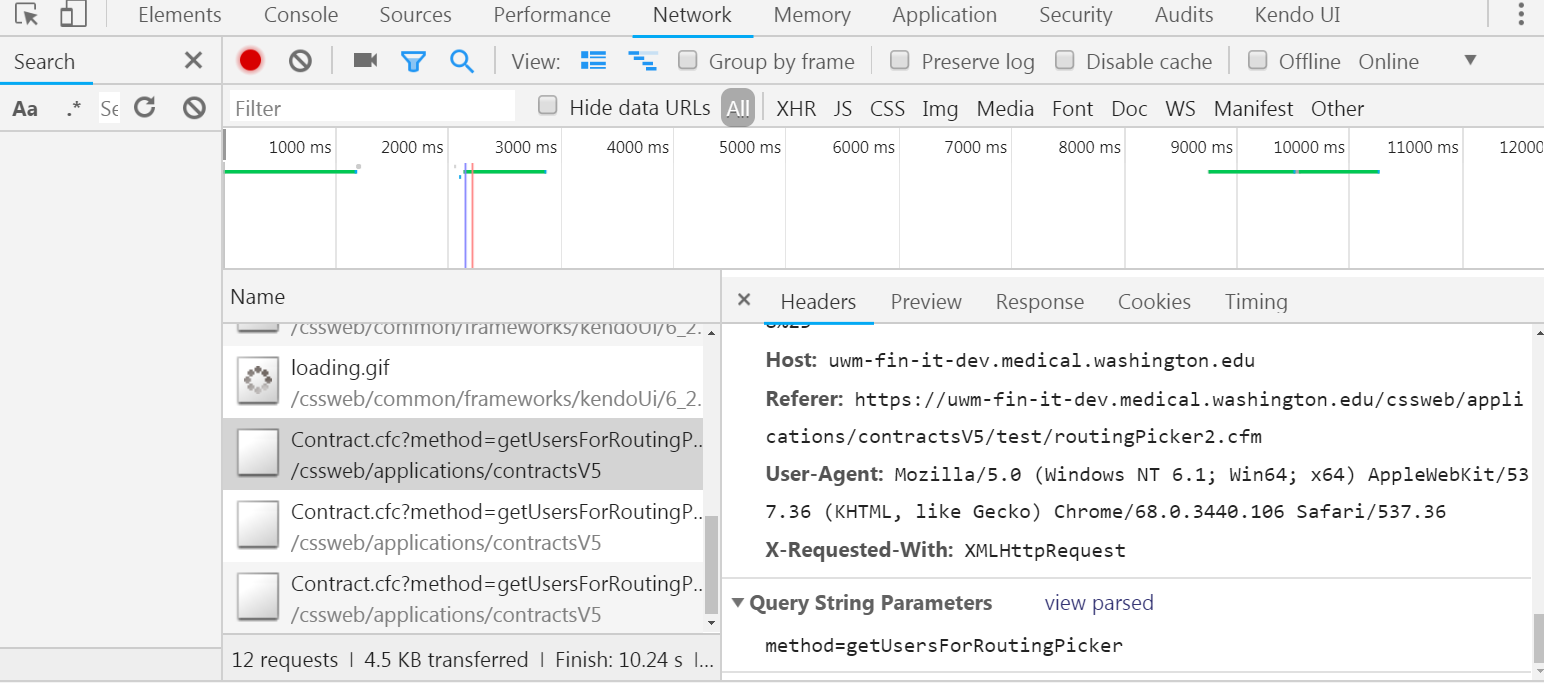Tick the Hide data URLs checkbox
The image size is (1544, 683).
pyautogui.click(x=548, y=106)
